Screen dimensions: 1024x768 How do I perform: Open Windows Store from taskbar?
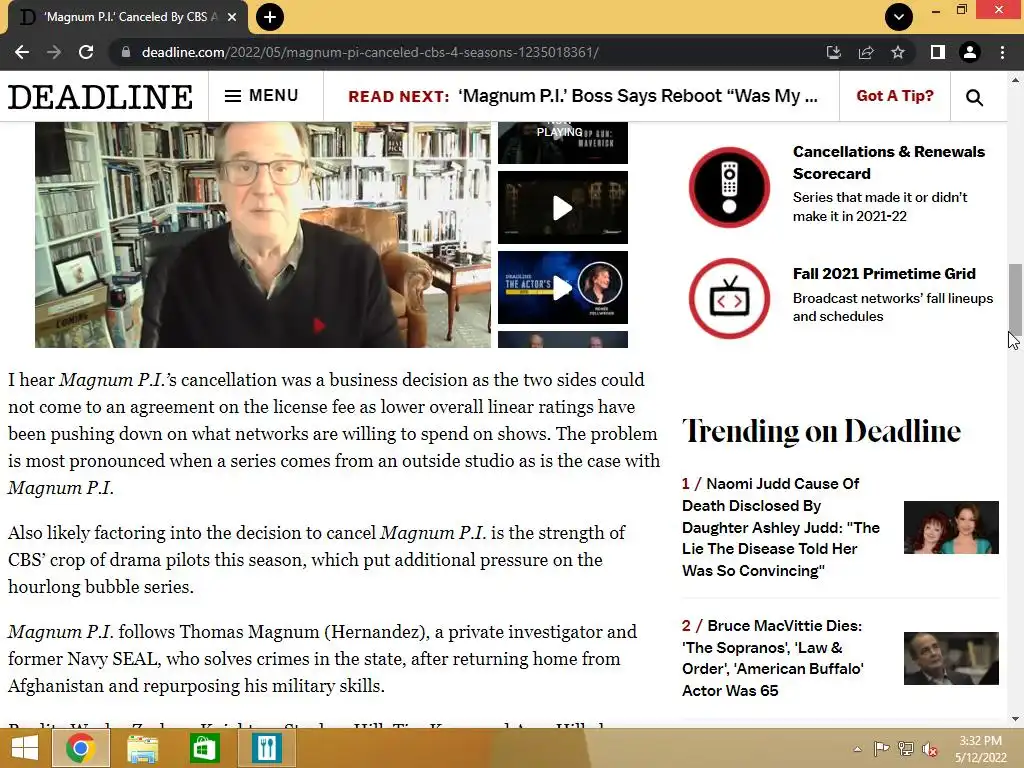coord(204,748)
